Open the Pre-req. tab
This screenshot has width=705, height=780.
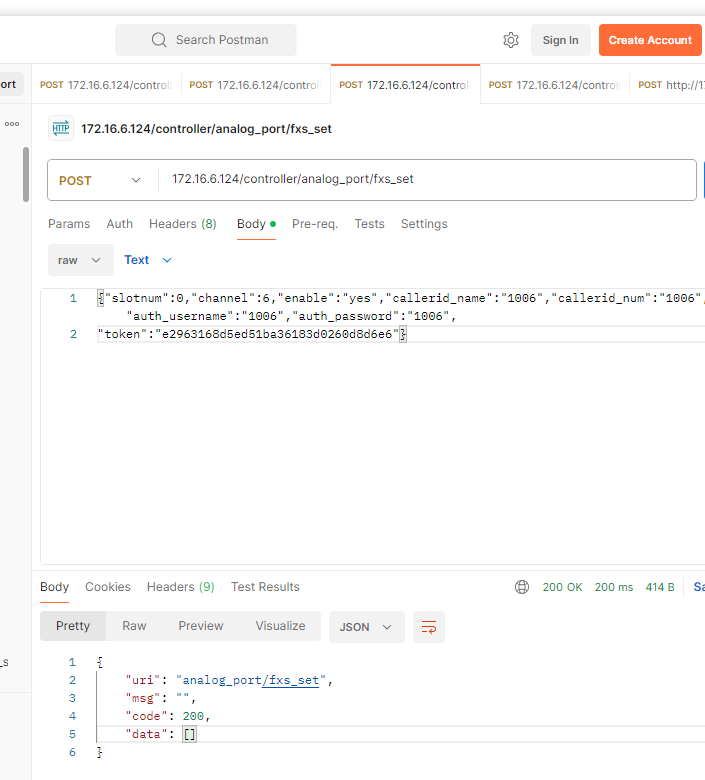pyautogui.click(x=315, y=224)
